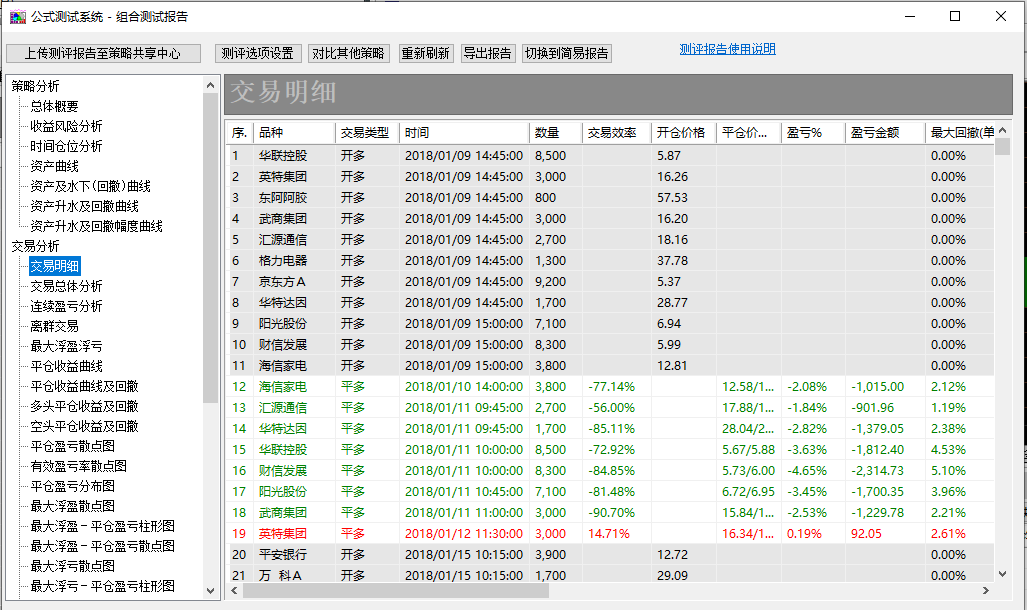The image size is (1027, 610).
Task: Click 对比其他策略 button
Action: coord(348,53)
